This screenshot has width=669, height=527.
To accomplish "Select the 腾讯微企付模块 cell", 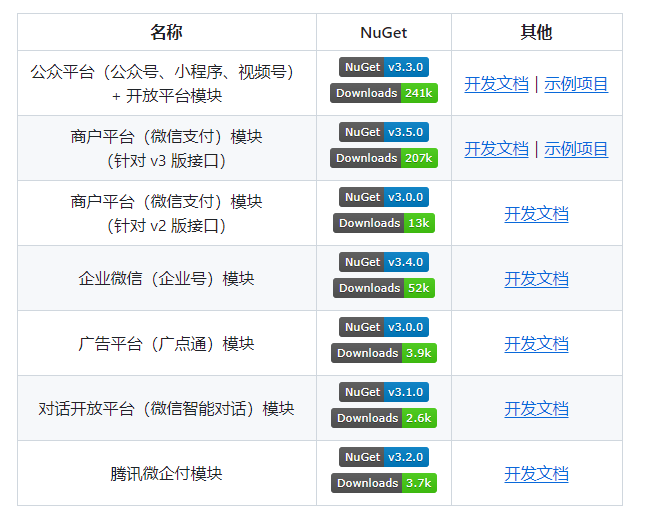I will 167,473.
